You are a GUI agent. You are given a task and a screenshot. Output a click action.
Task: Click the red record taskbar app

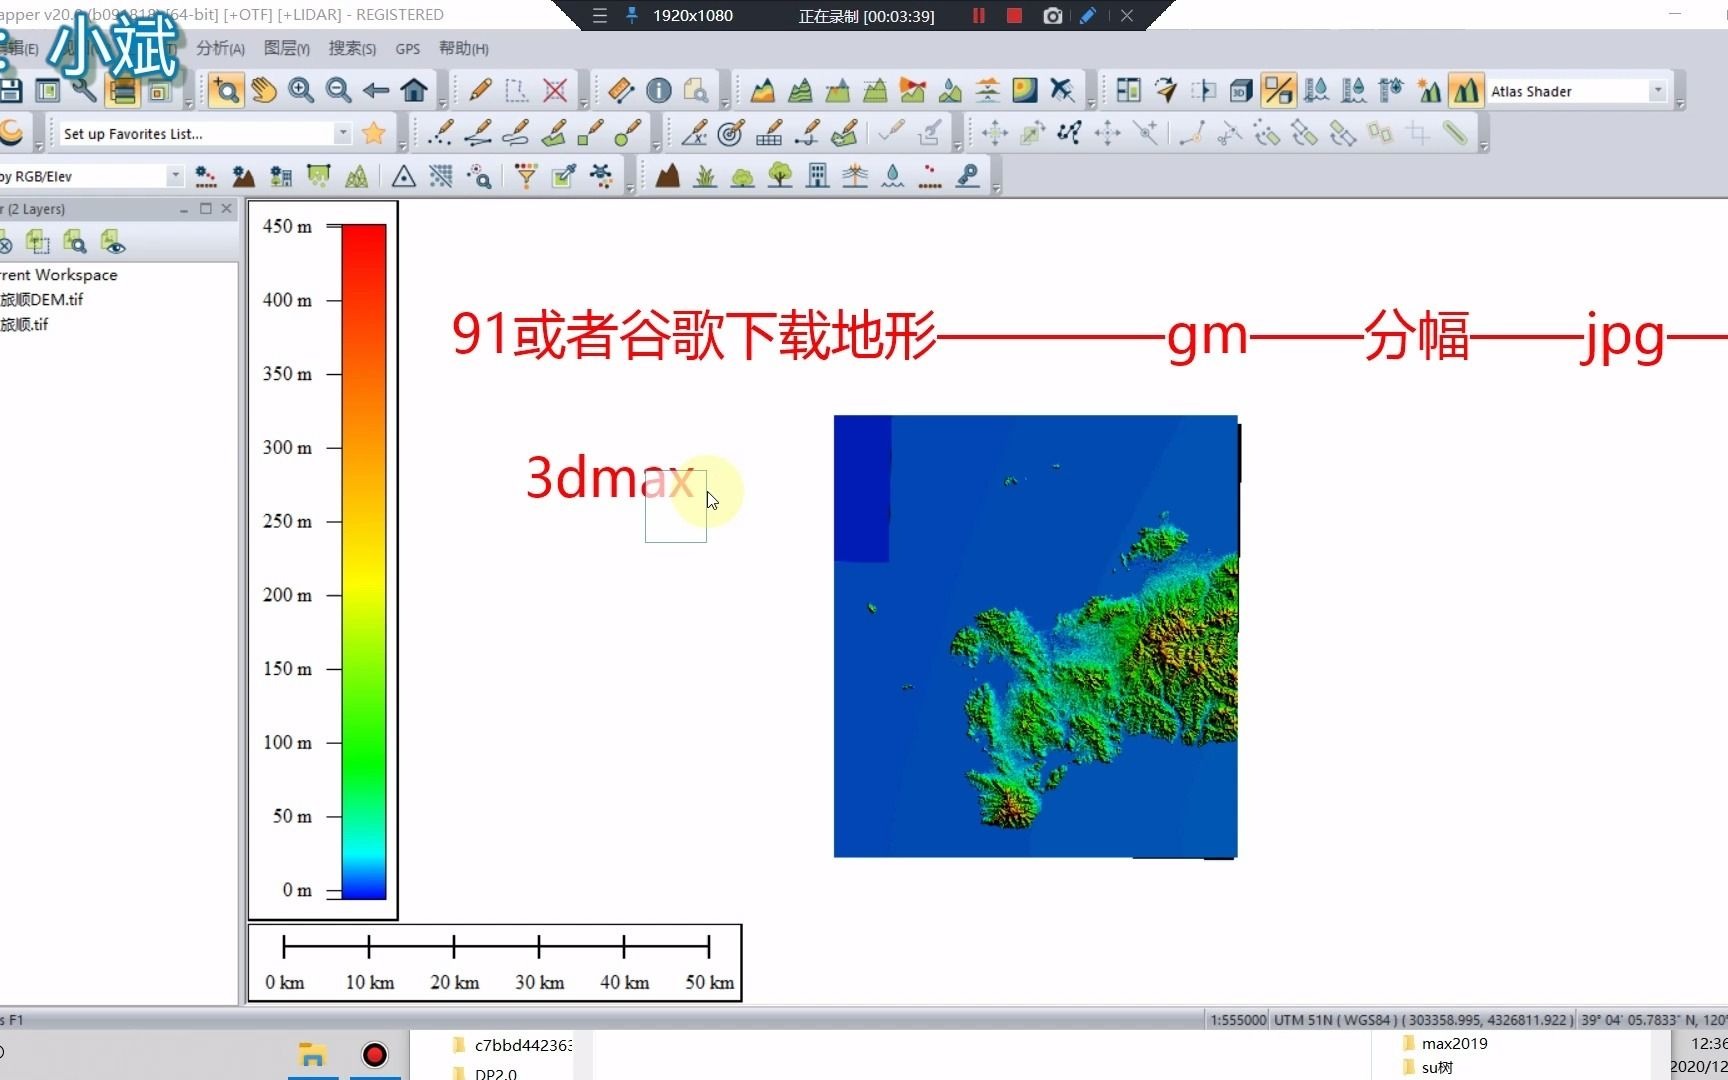[375, 1055]
